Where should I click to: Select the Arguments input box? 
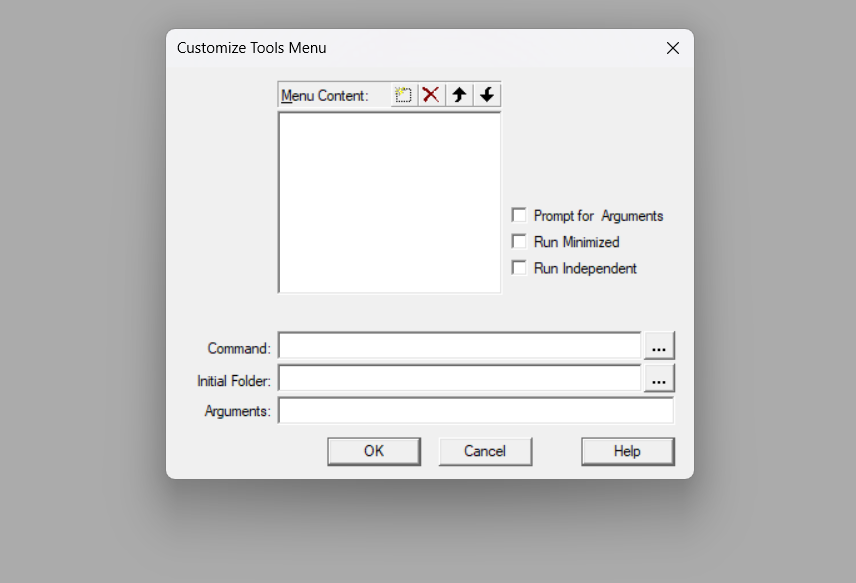475,411
